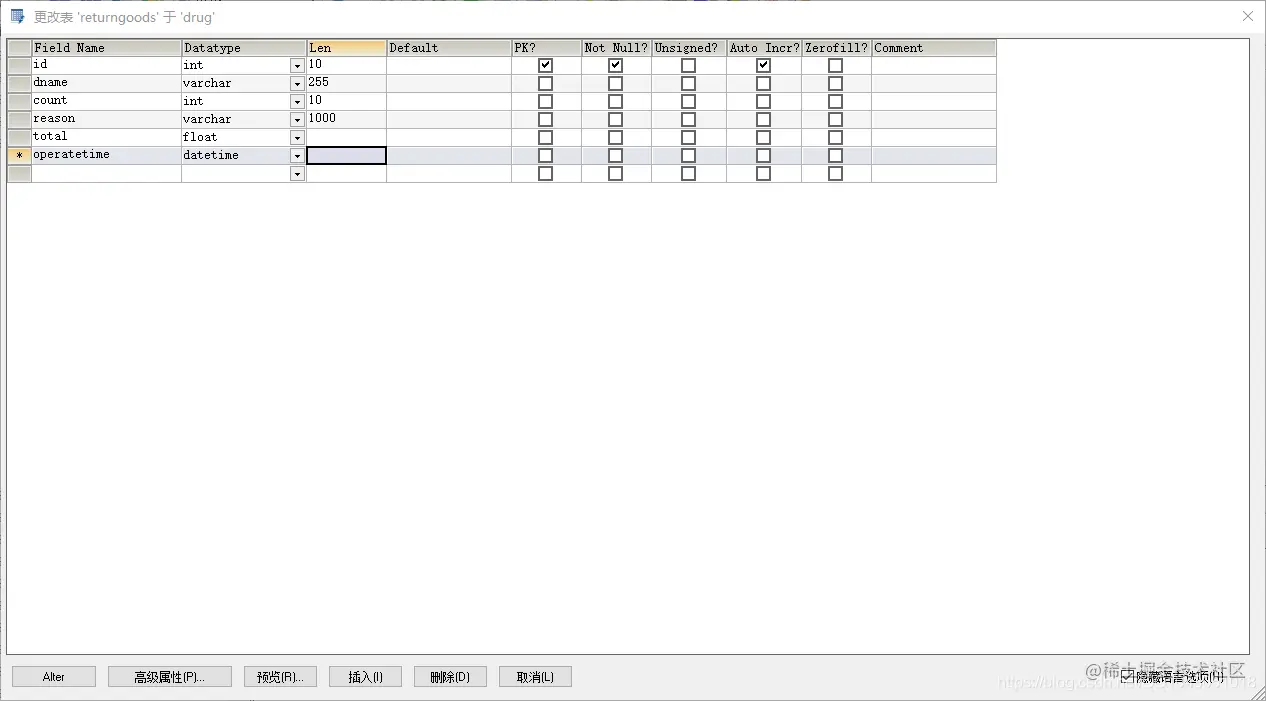Select the 'count' field name cell

point(106,101)
